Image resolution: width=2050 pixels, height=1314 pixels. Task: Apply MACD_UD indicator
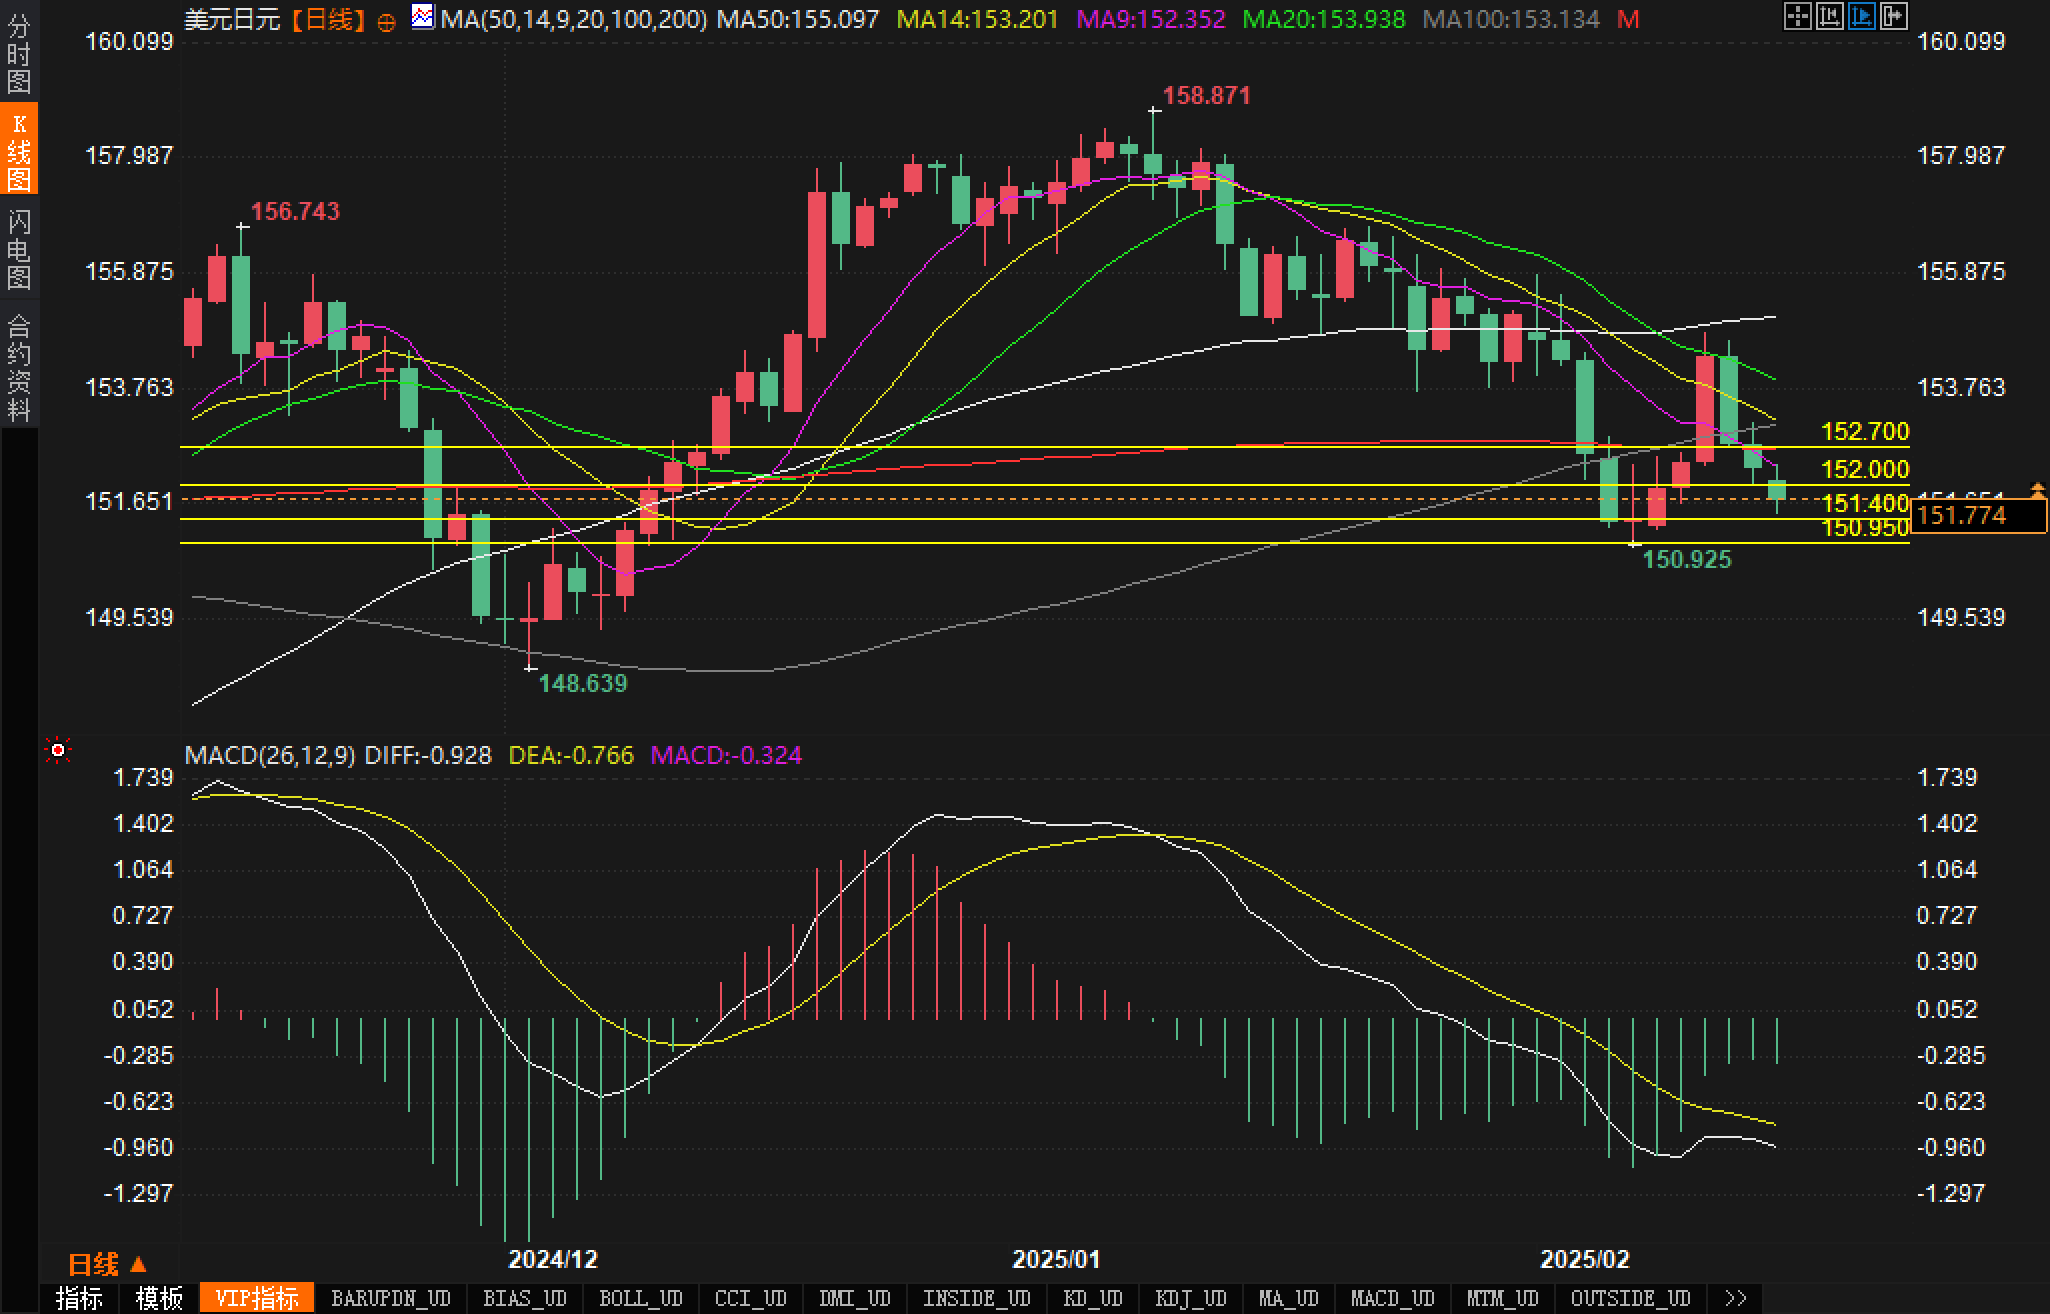1393,1298
